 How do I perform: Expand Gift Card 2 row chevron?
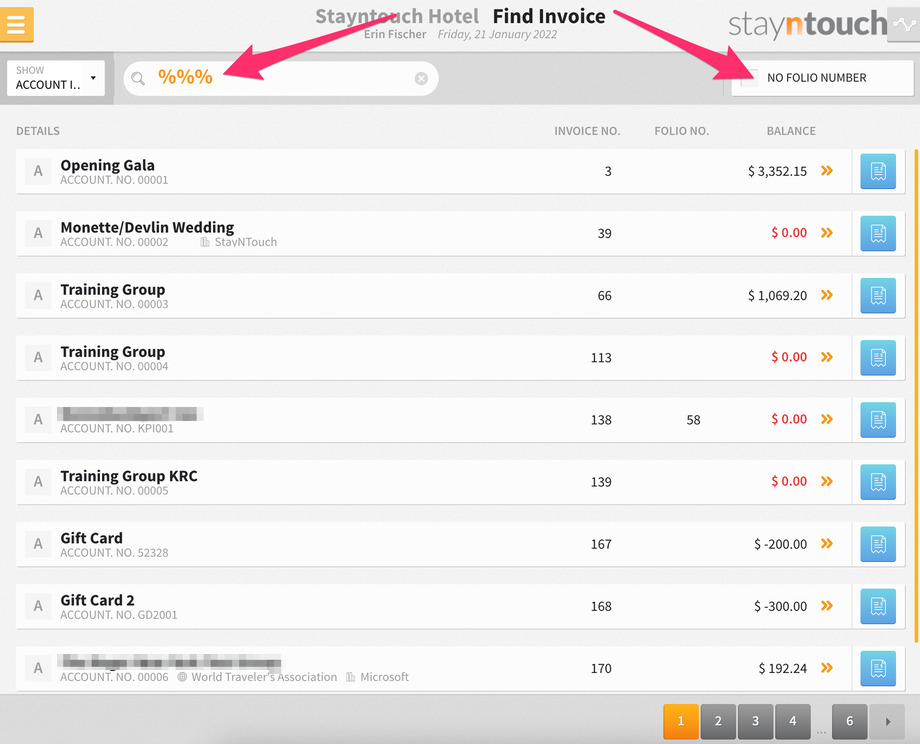pyautogui.click(x=827, y=606)
